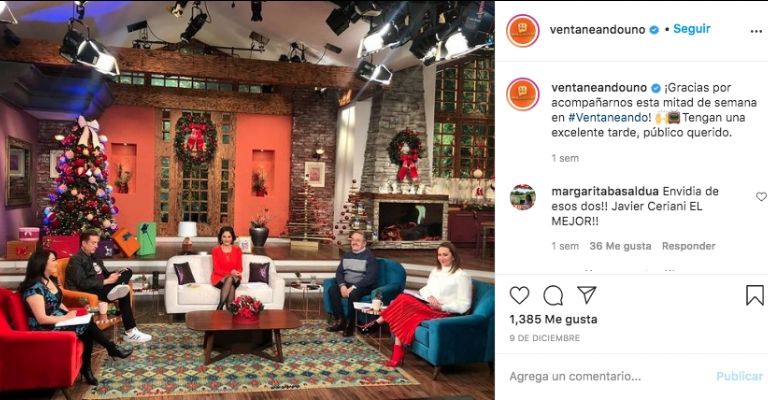Save post with bookmark icon
Image resolution: width=768 pixels, height=400 pixels.
coord(754,295)
